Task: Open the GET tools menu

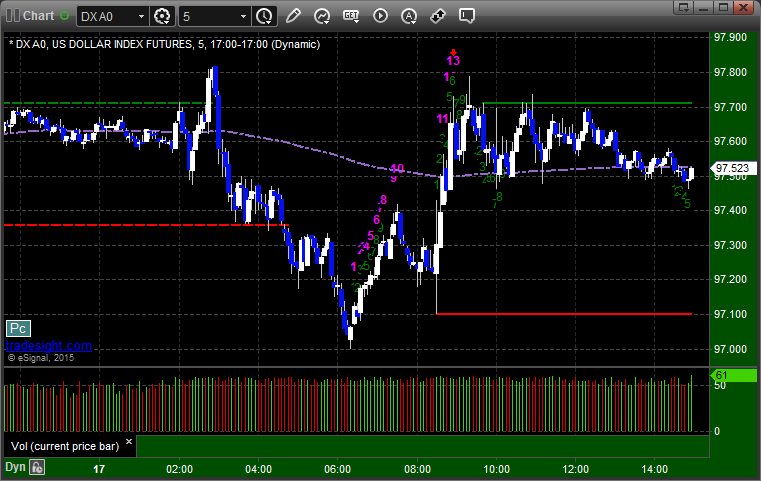Action: pyautogui.click(x=351, y=16)
